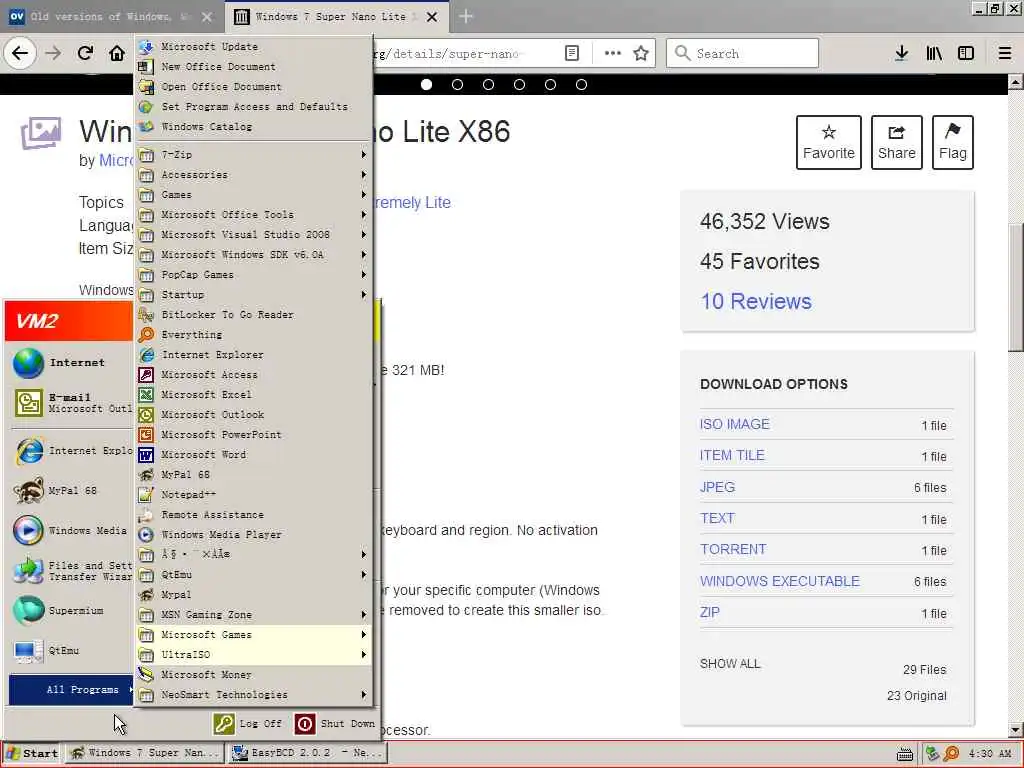Select the sixth carousel dot
The height and width of the screenshot is (768, 1024).
tap(581, 84)
